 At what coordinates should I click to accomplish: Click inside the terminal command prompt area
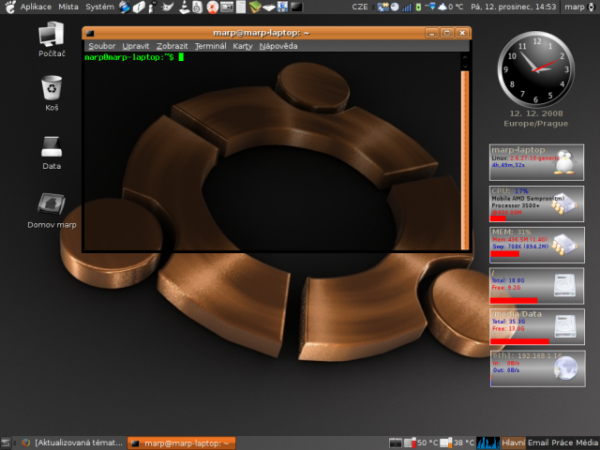272,153
